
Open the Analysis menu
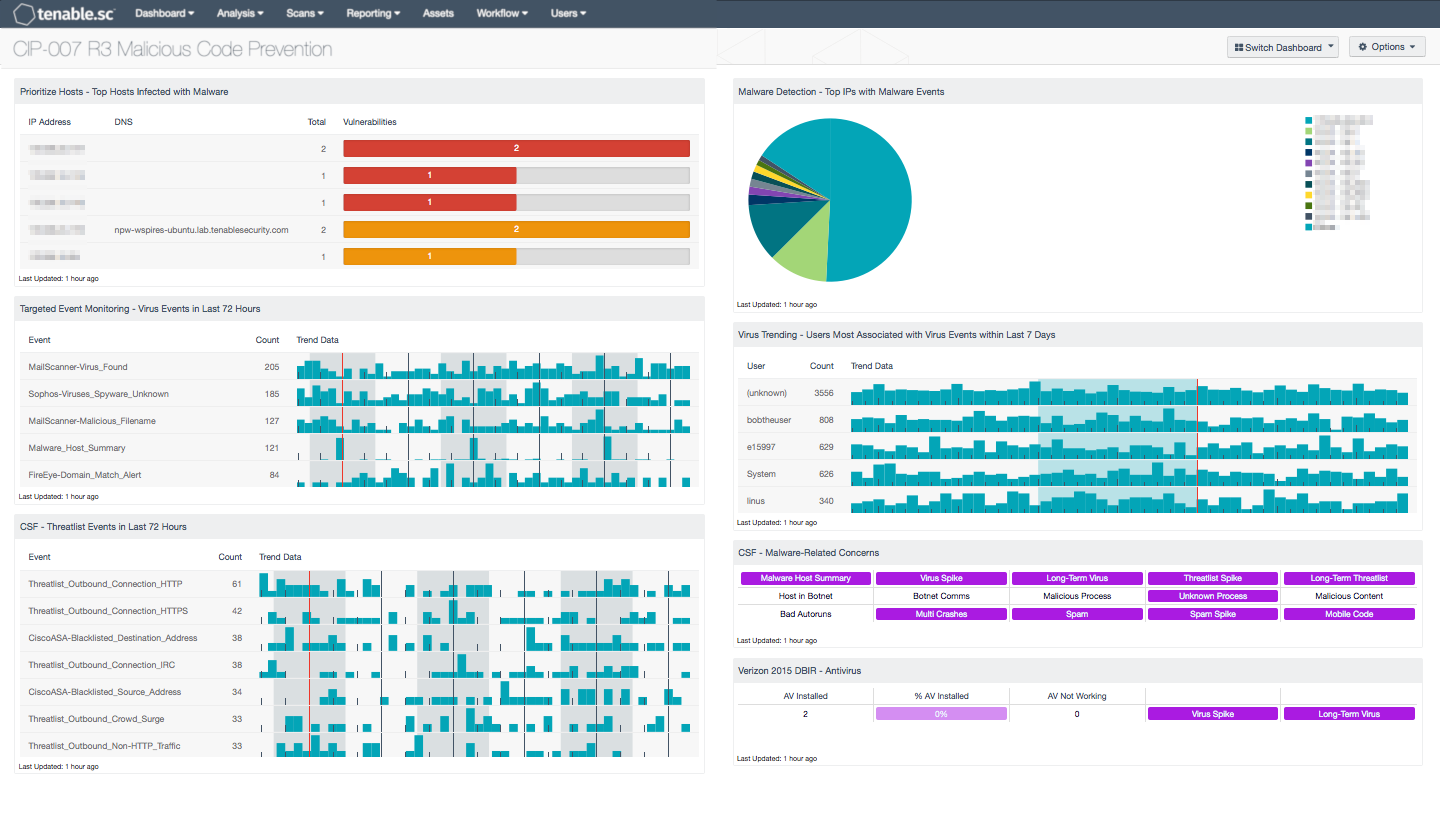[240, 14]
